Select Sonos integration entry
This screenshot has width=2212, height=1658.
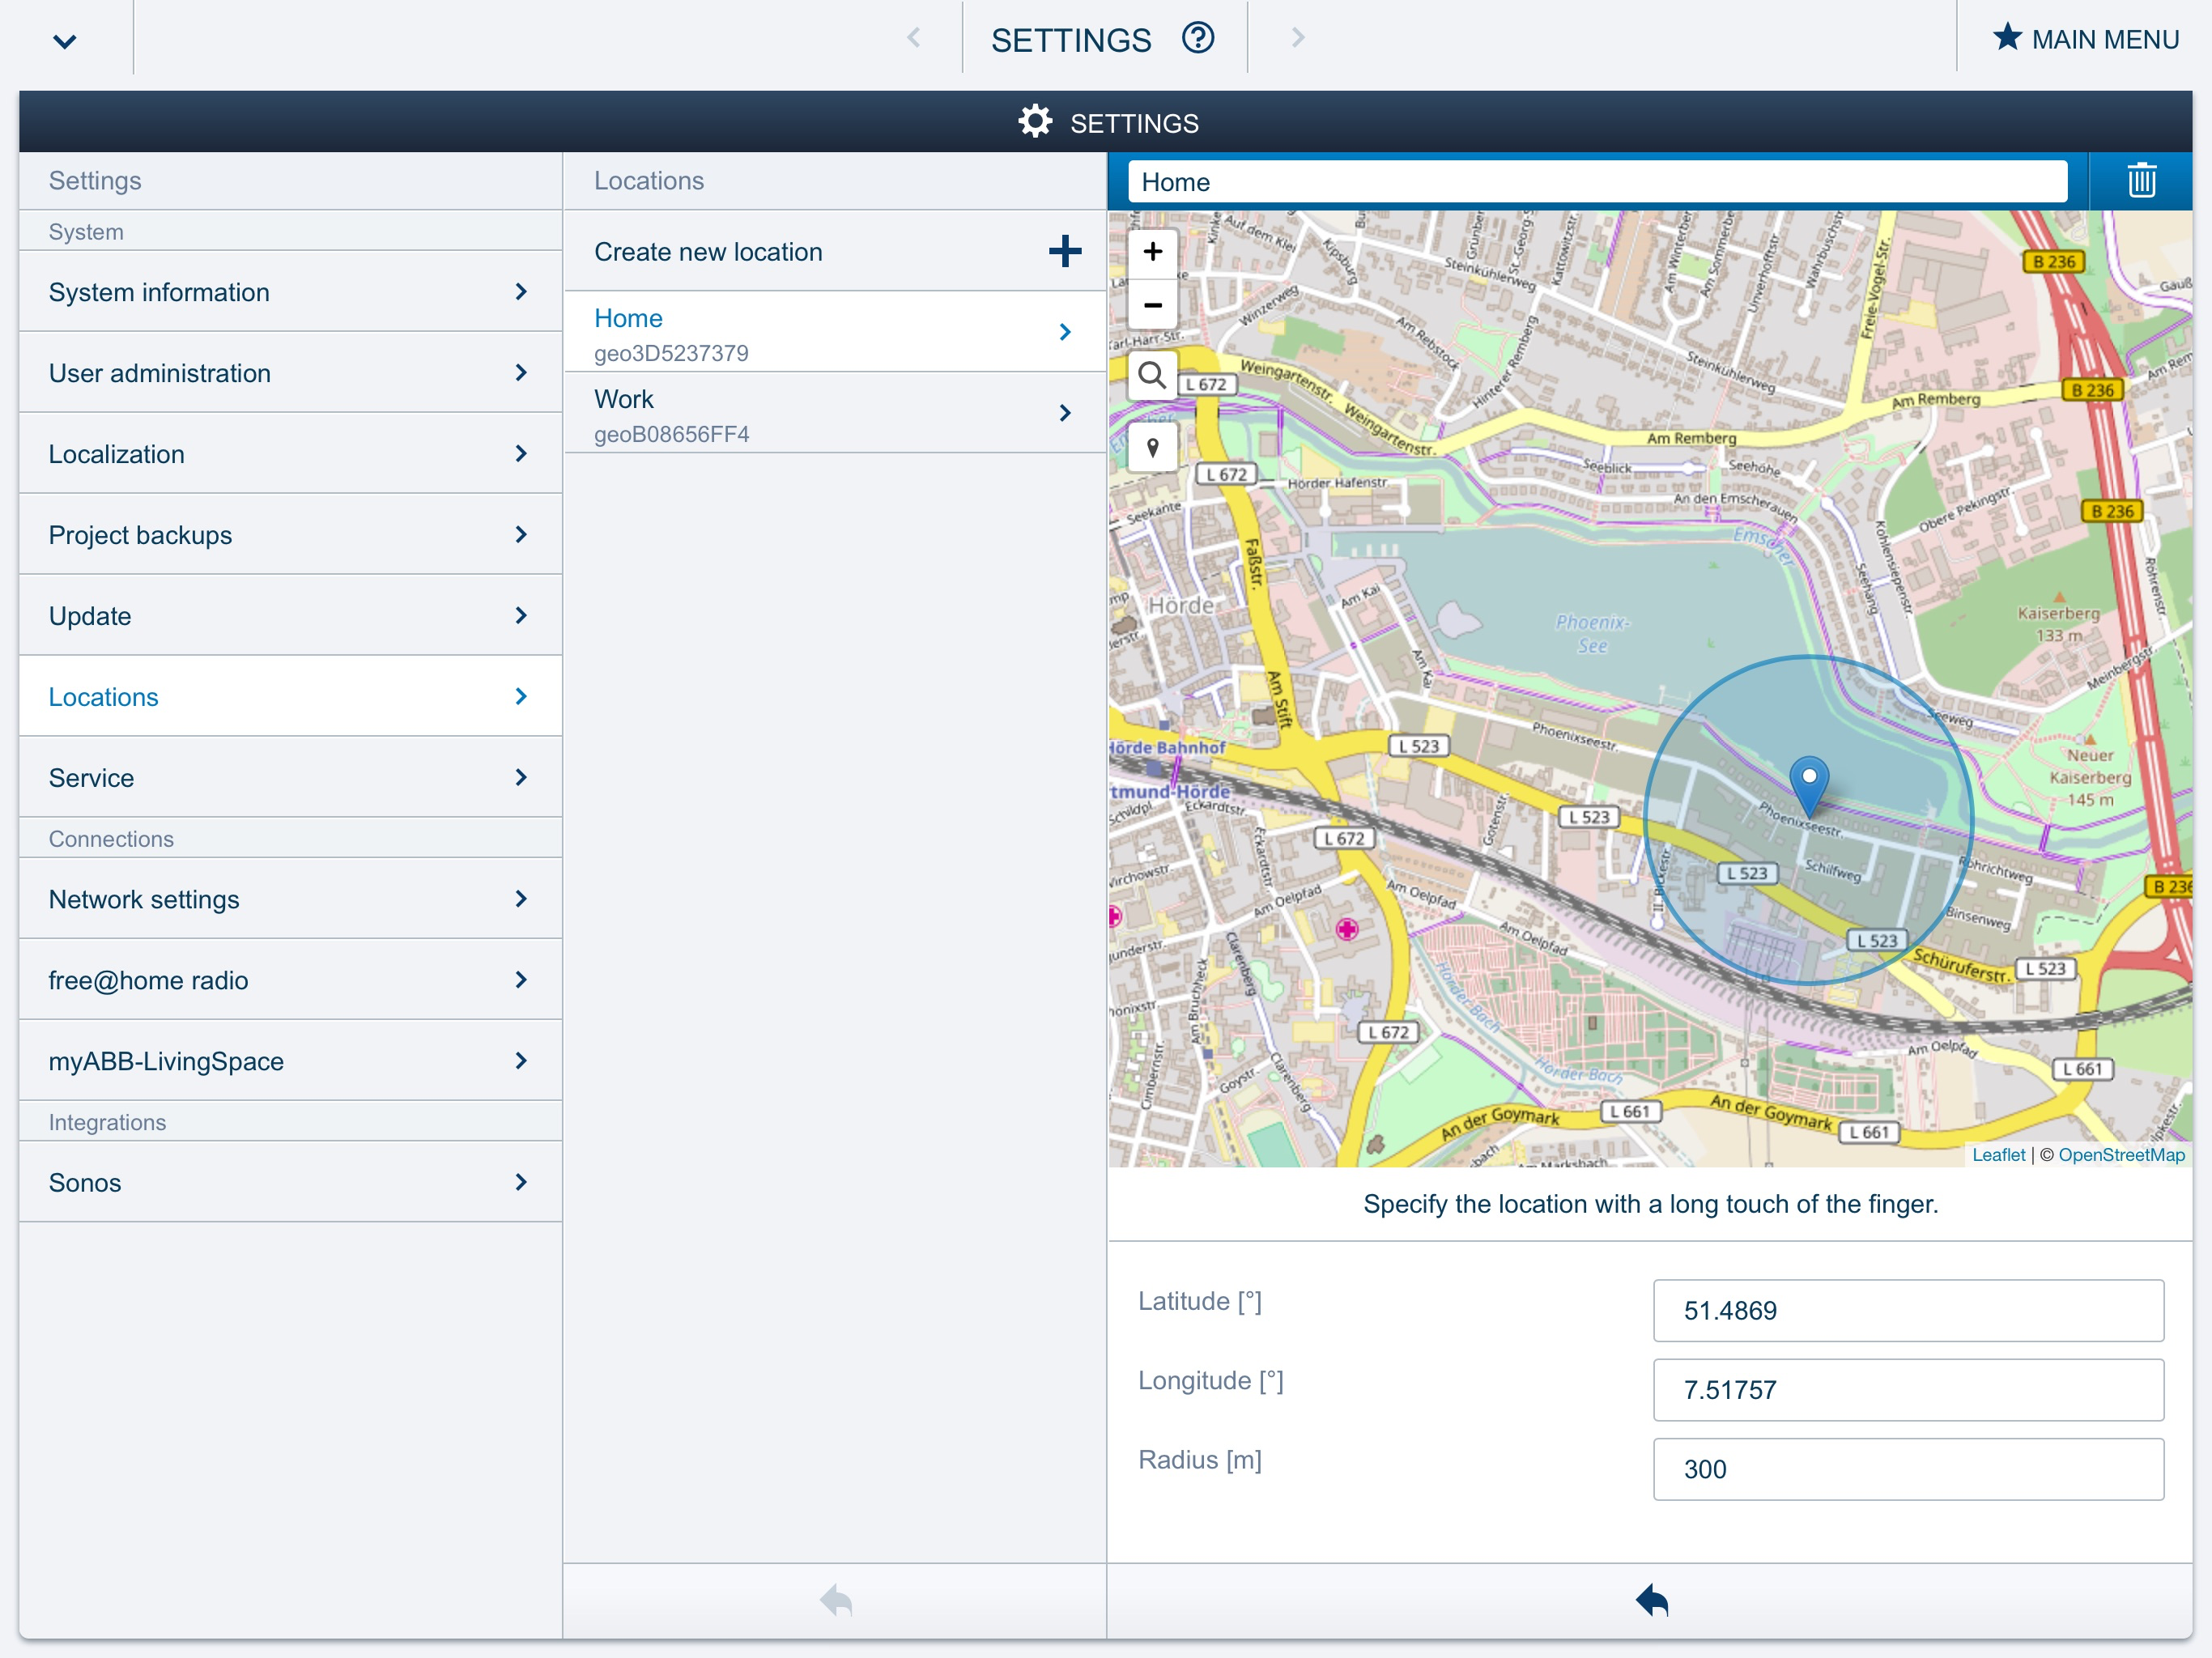coord(290,1181)
